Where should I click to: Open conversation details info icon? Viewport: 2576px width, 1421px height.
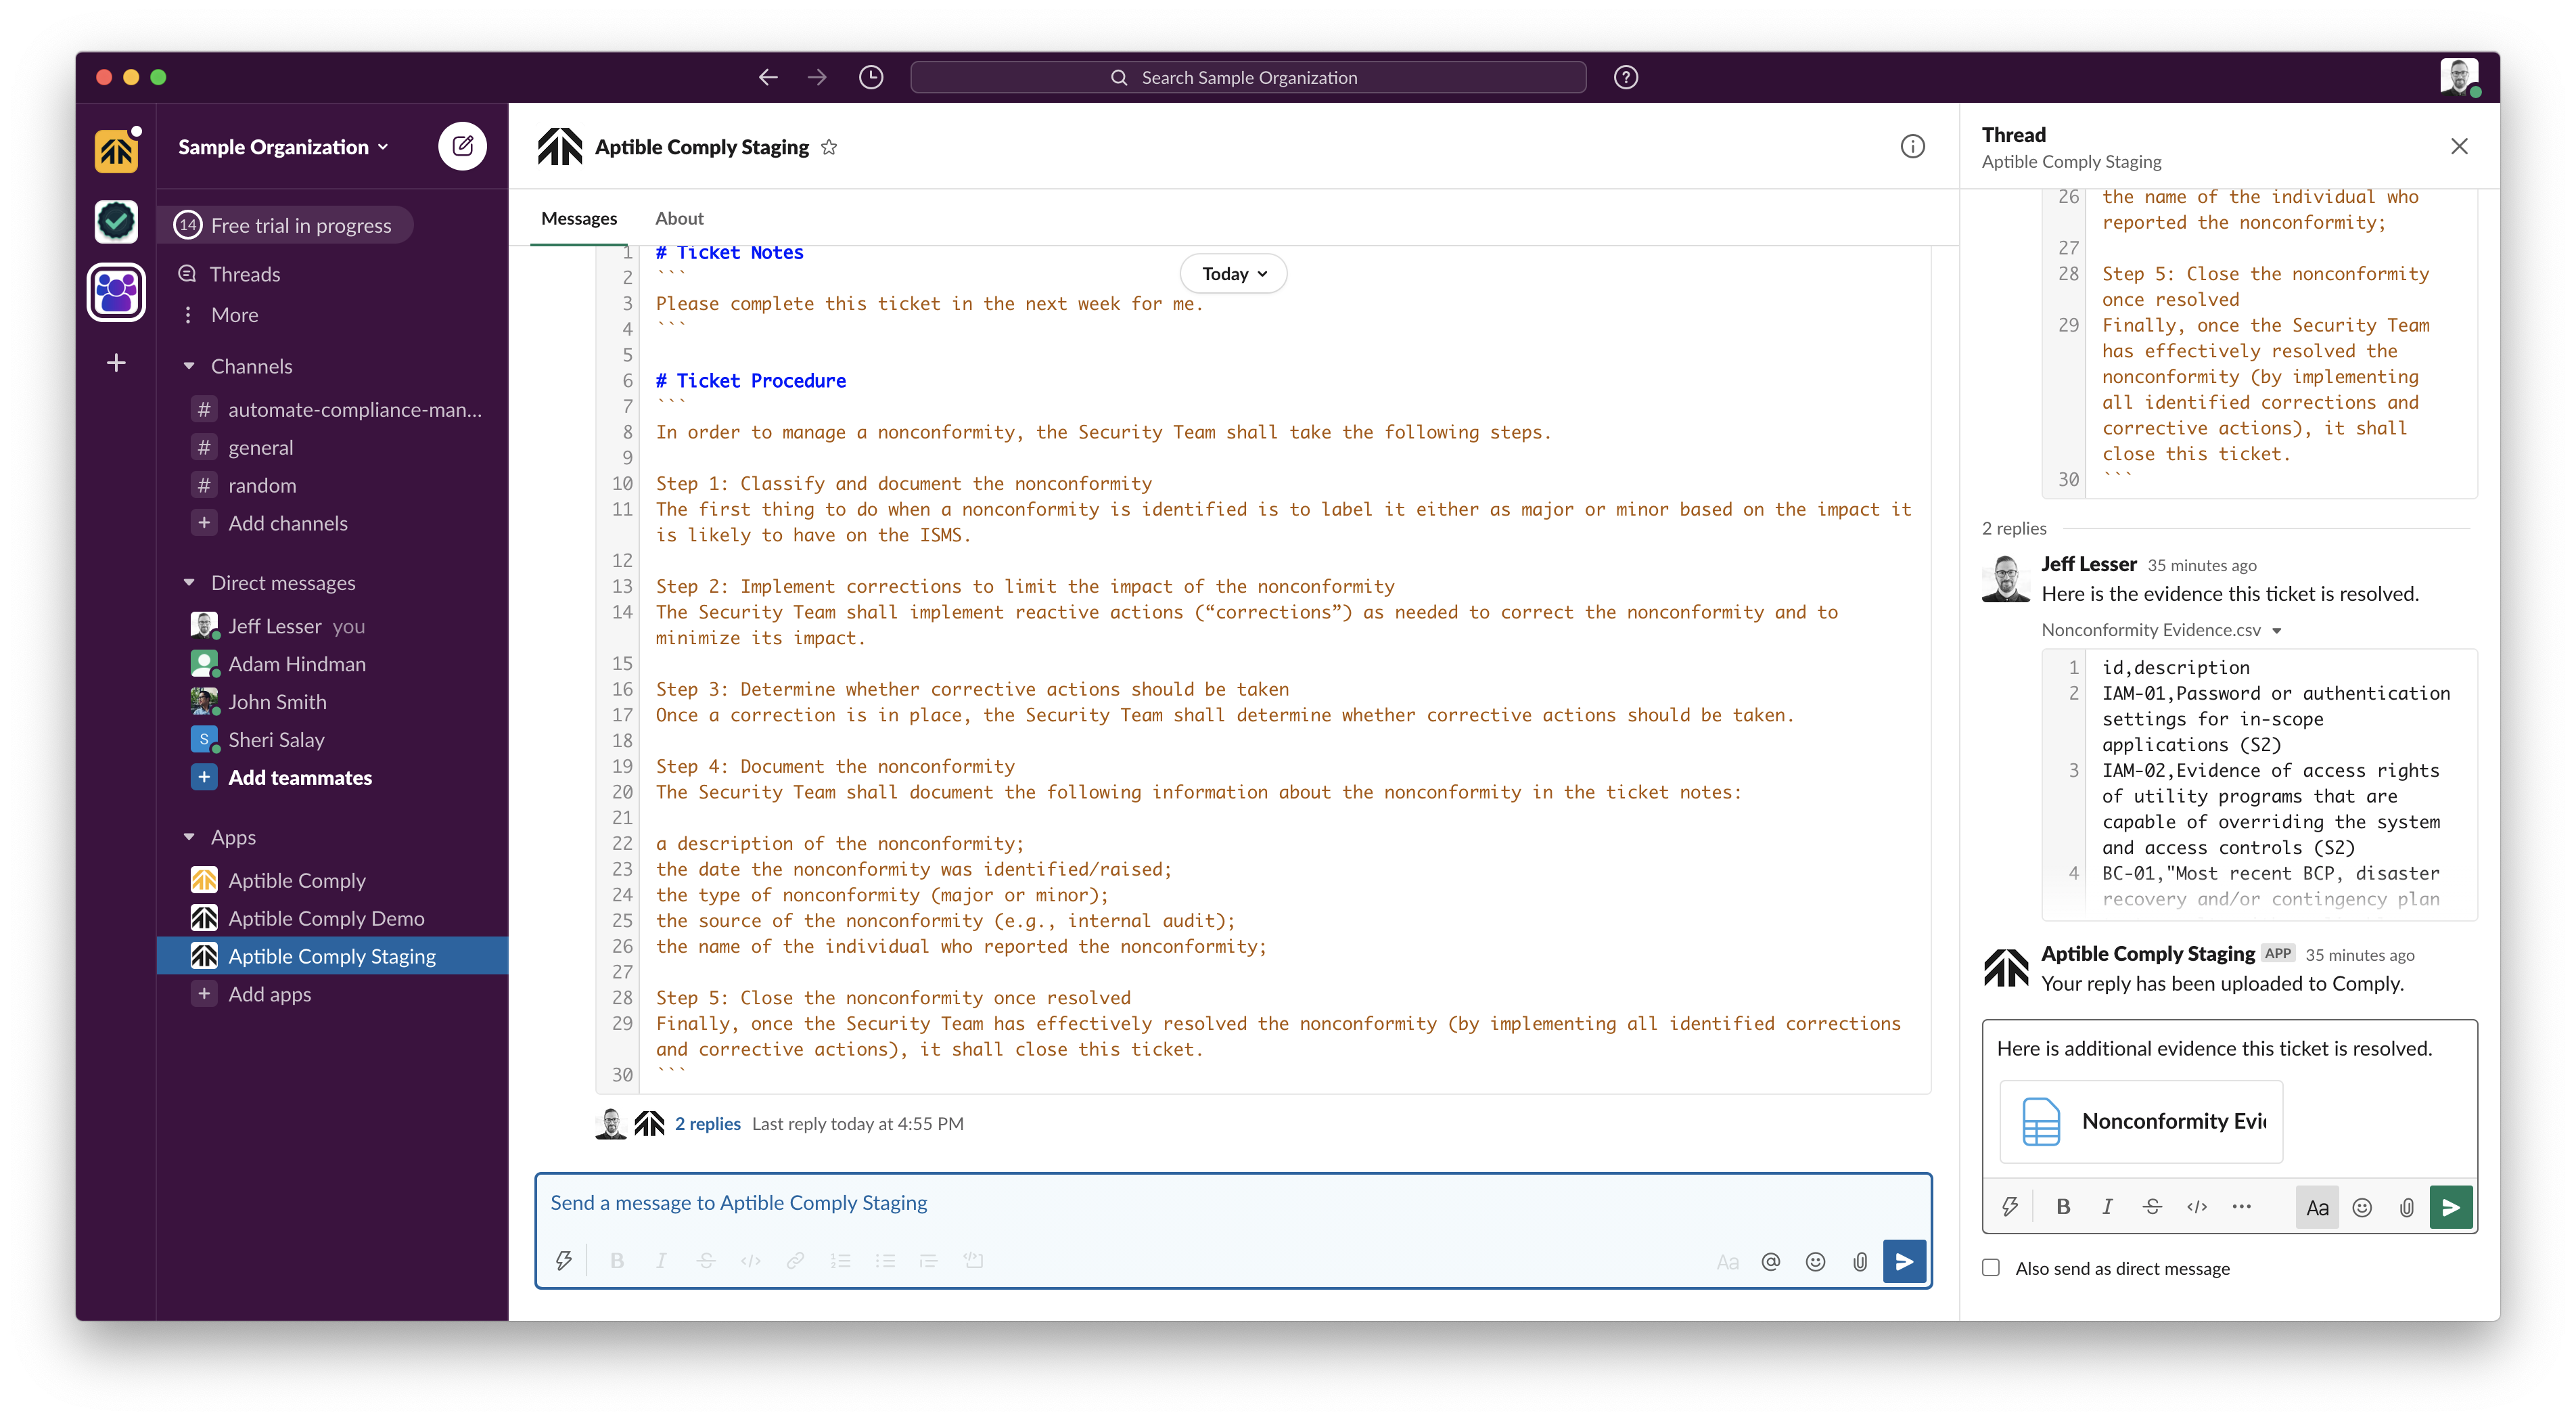tap(1912, 147)
